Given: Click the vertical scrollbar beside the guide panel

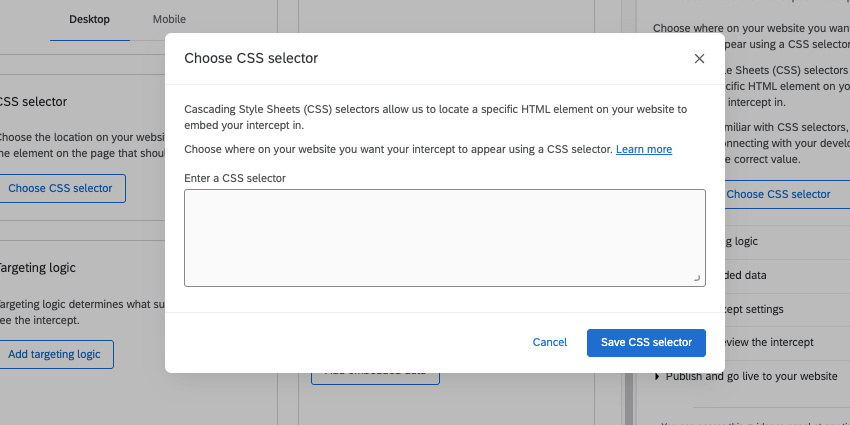Looking at the screenshot, I should 630,398.
